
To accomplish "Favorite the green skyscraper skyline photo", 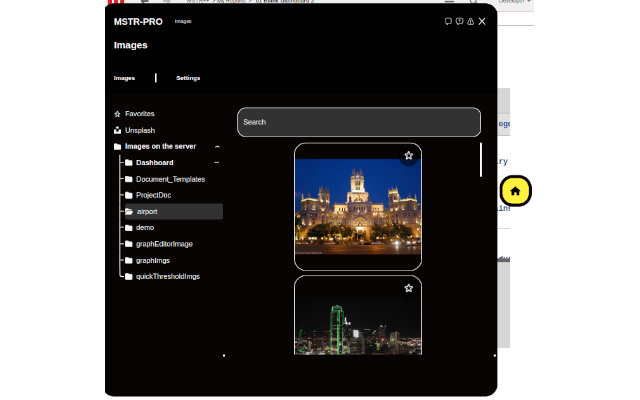I will pos(409,289).
